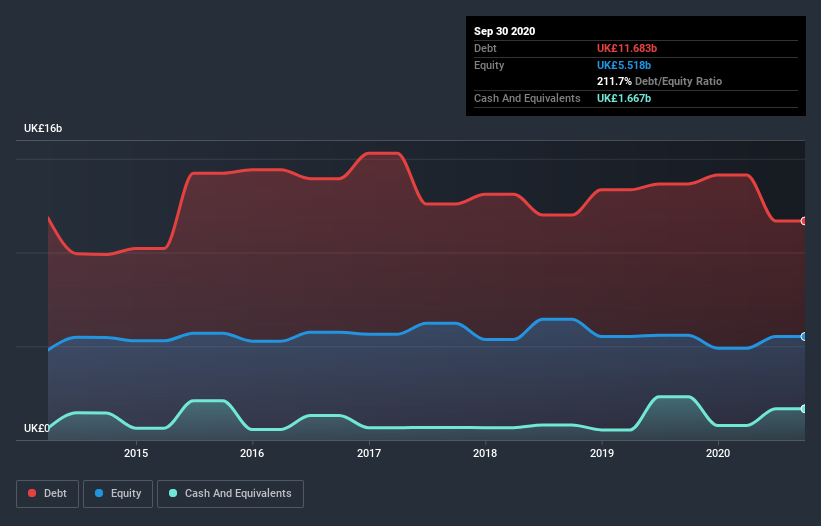Click the Sep 30 2020 tooltip date
821x526 pixels.
[x=505, y=31]
